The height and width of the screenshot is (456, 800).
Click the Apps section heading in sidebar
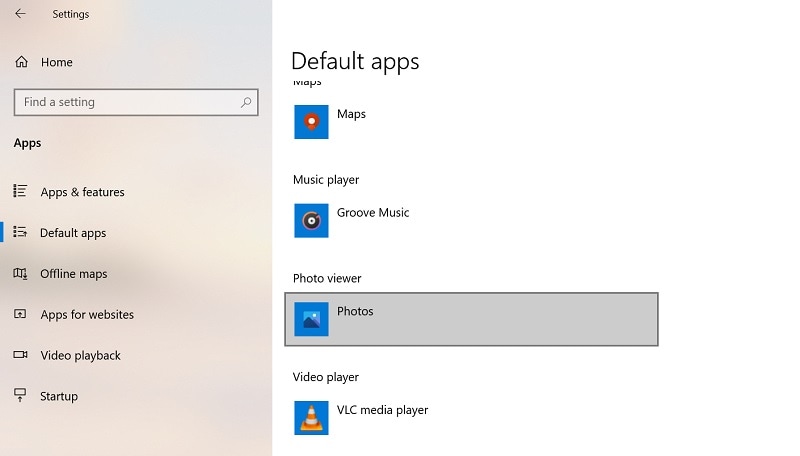point(28,143)
